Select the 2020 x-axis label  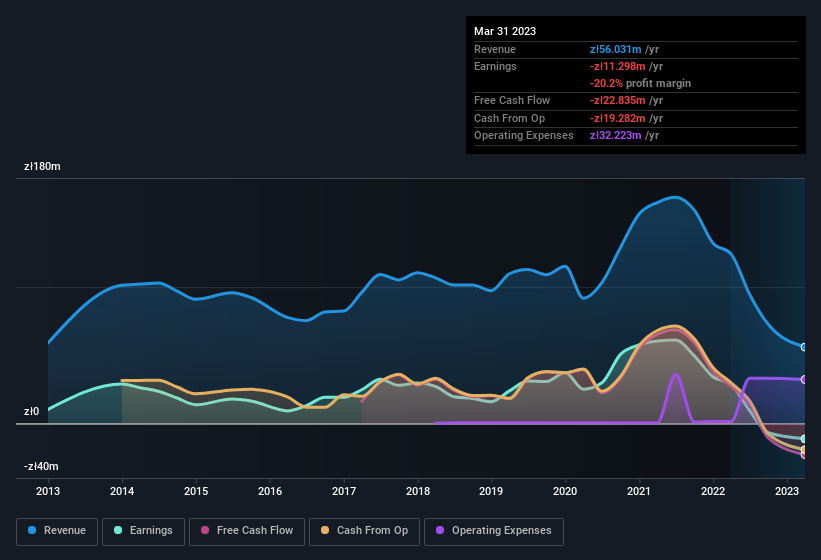coord(565,491)
